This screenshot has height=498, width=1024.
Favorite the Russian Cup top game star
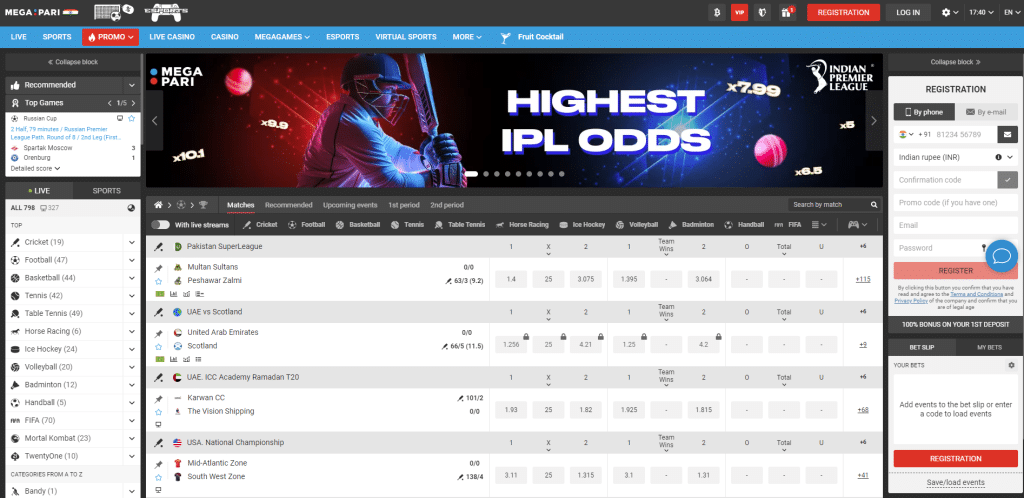click(131, 119)
